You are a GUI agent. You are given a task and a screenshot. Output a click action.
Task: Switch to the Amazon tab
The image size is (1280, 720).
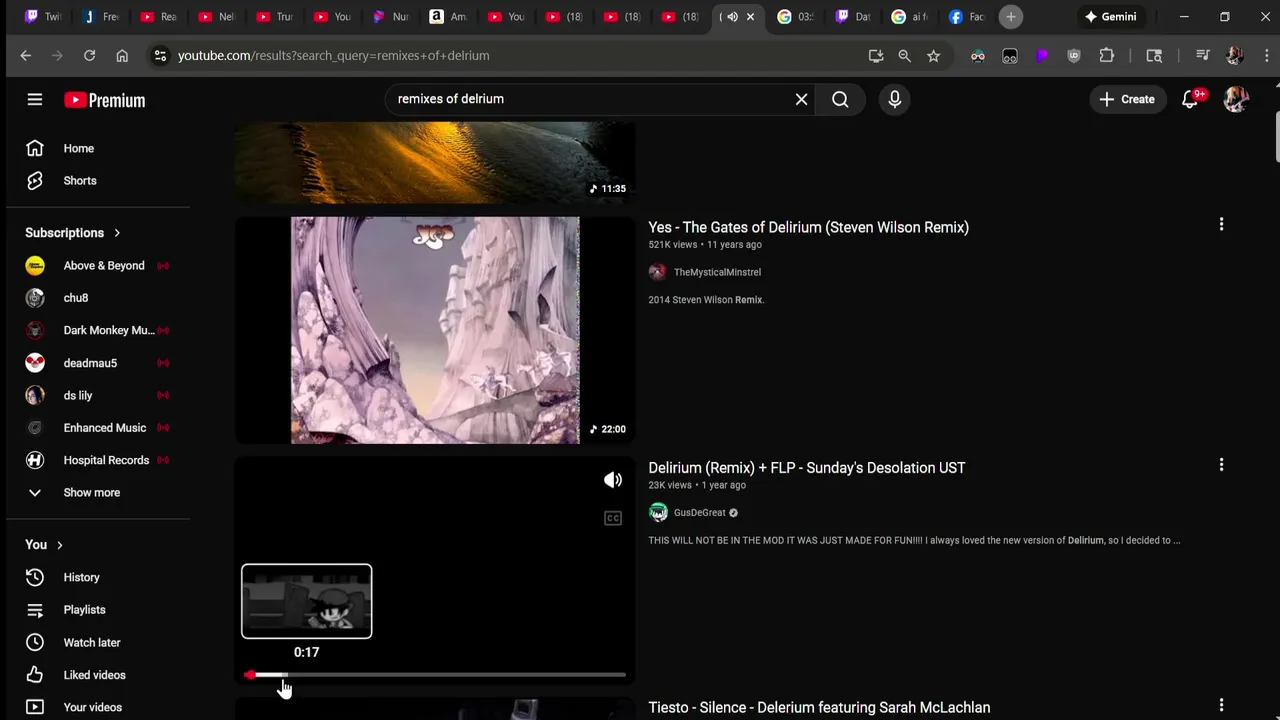pyautogui.click(x=448, y=17)
